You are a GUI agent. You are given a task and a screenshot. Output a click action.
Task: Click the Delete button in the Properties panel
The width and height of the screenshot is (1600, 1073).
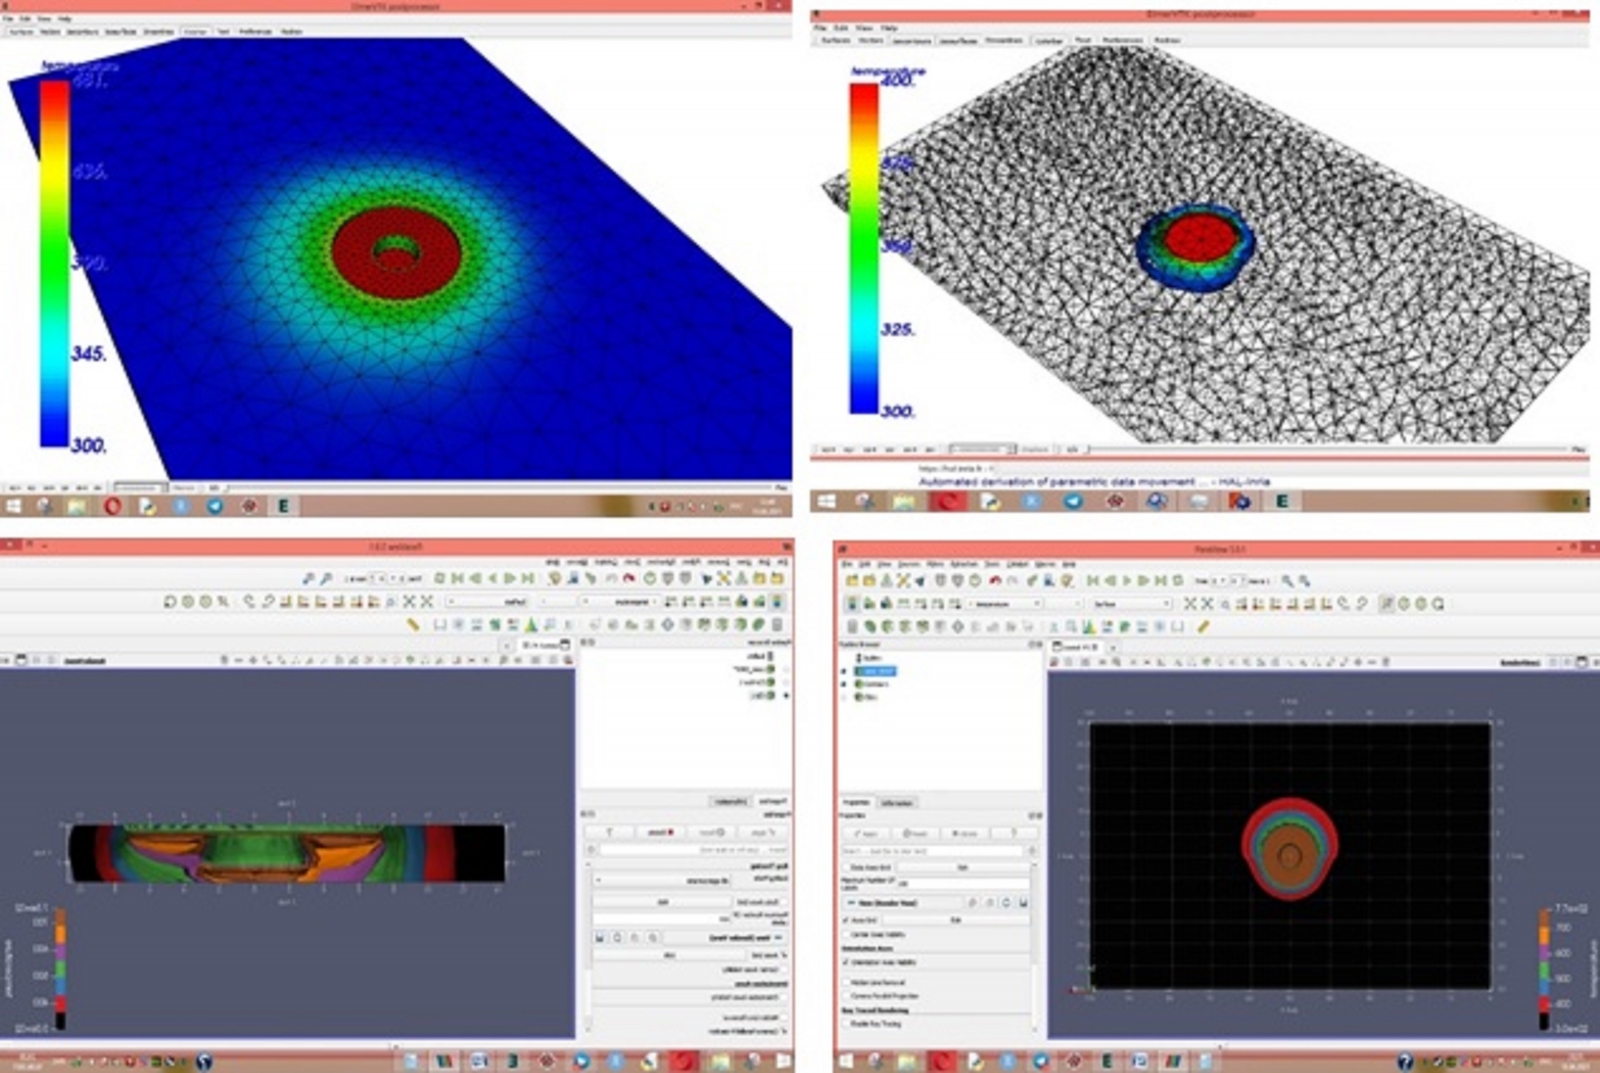tap(964, 833)
